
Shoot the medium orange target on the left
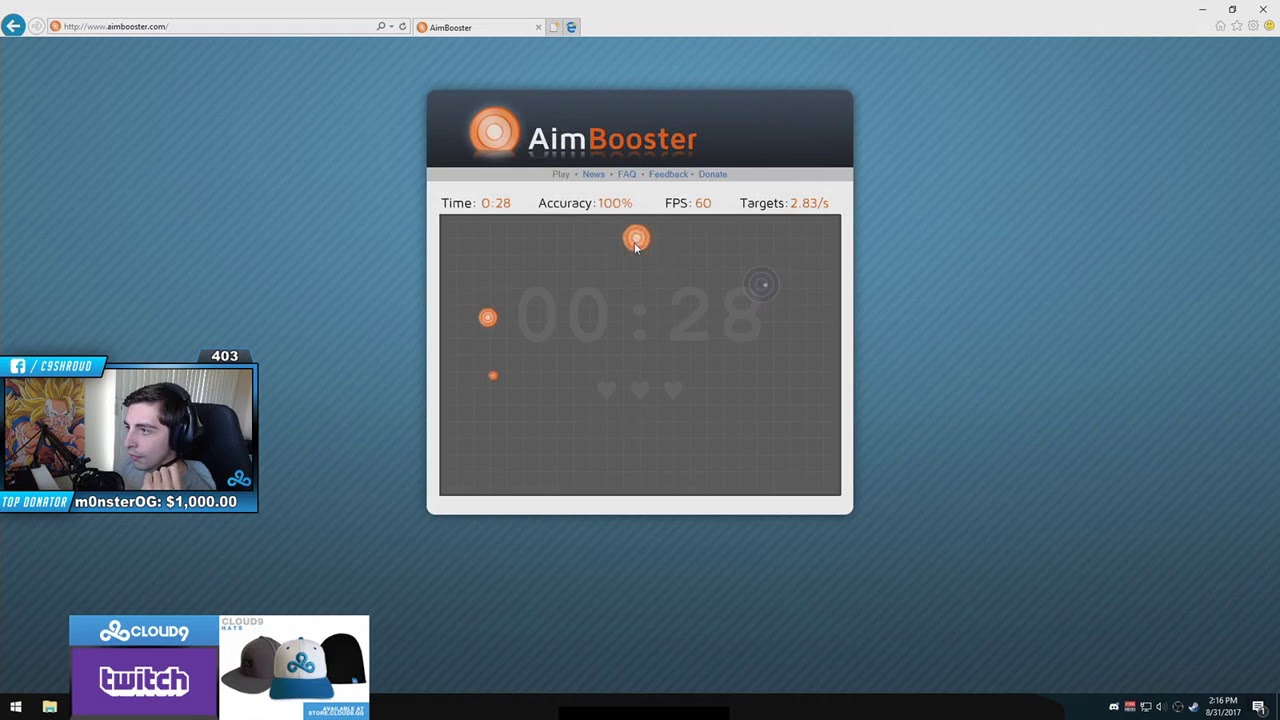click(487, 317)
